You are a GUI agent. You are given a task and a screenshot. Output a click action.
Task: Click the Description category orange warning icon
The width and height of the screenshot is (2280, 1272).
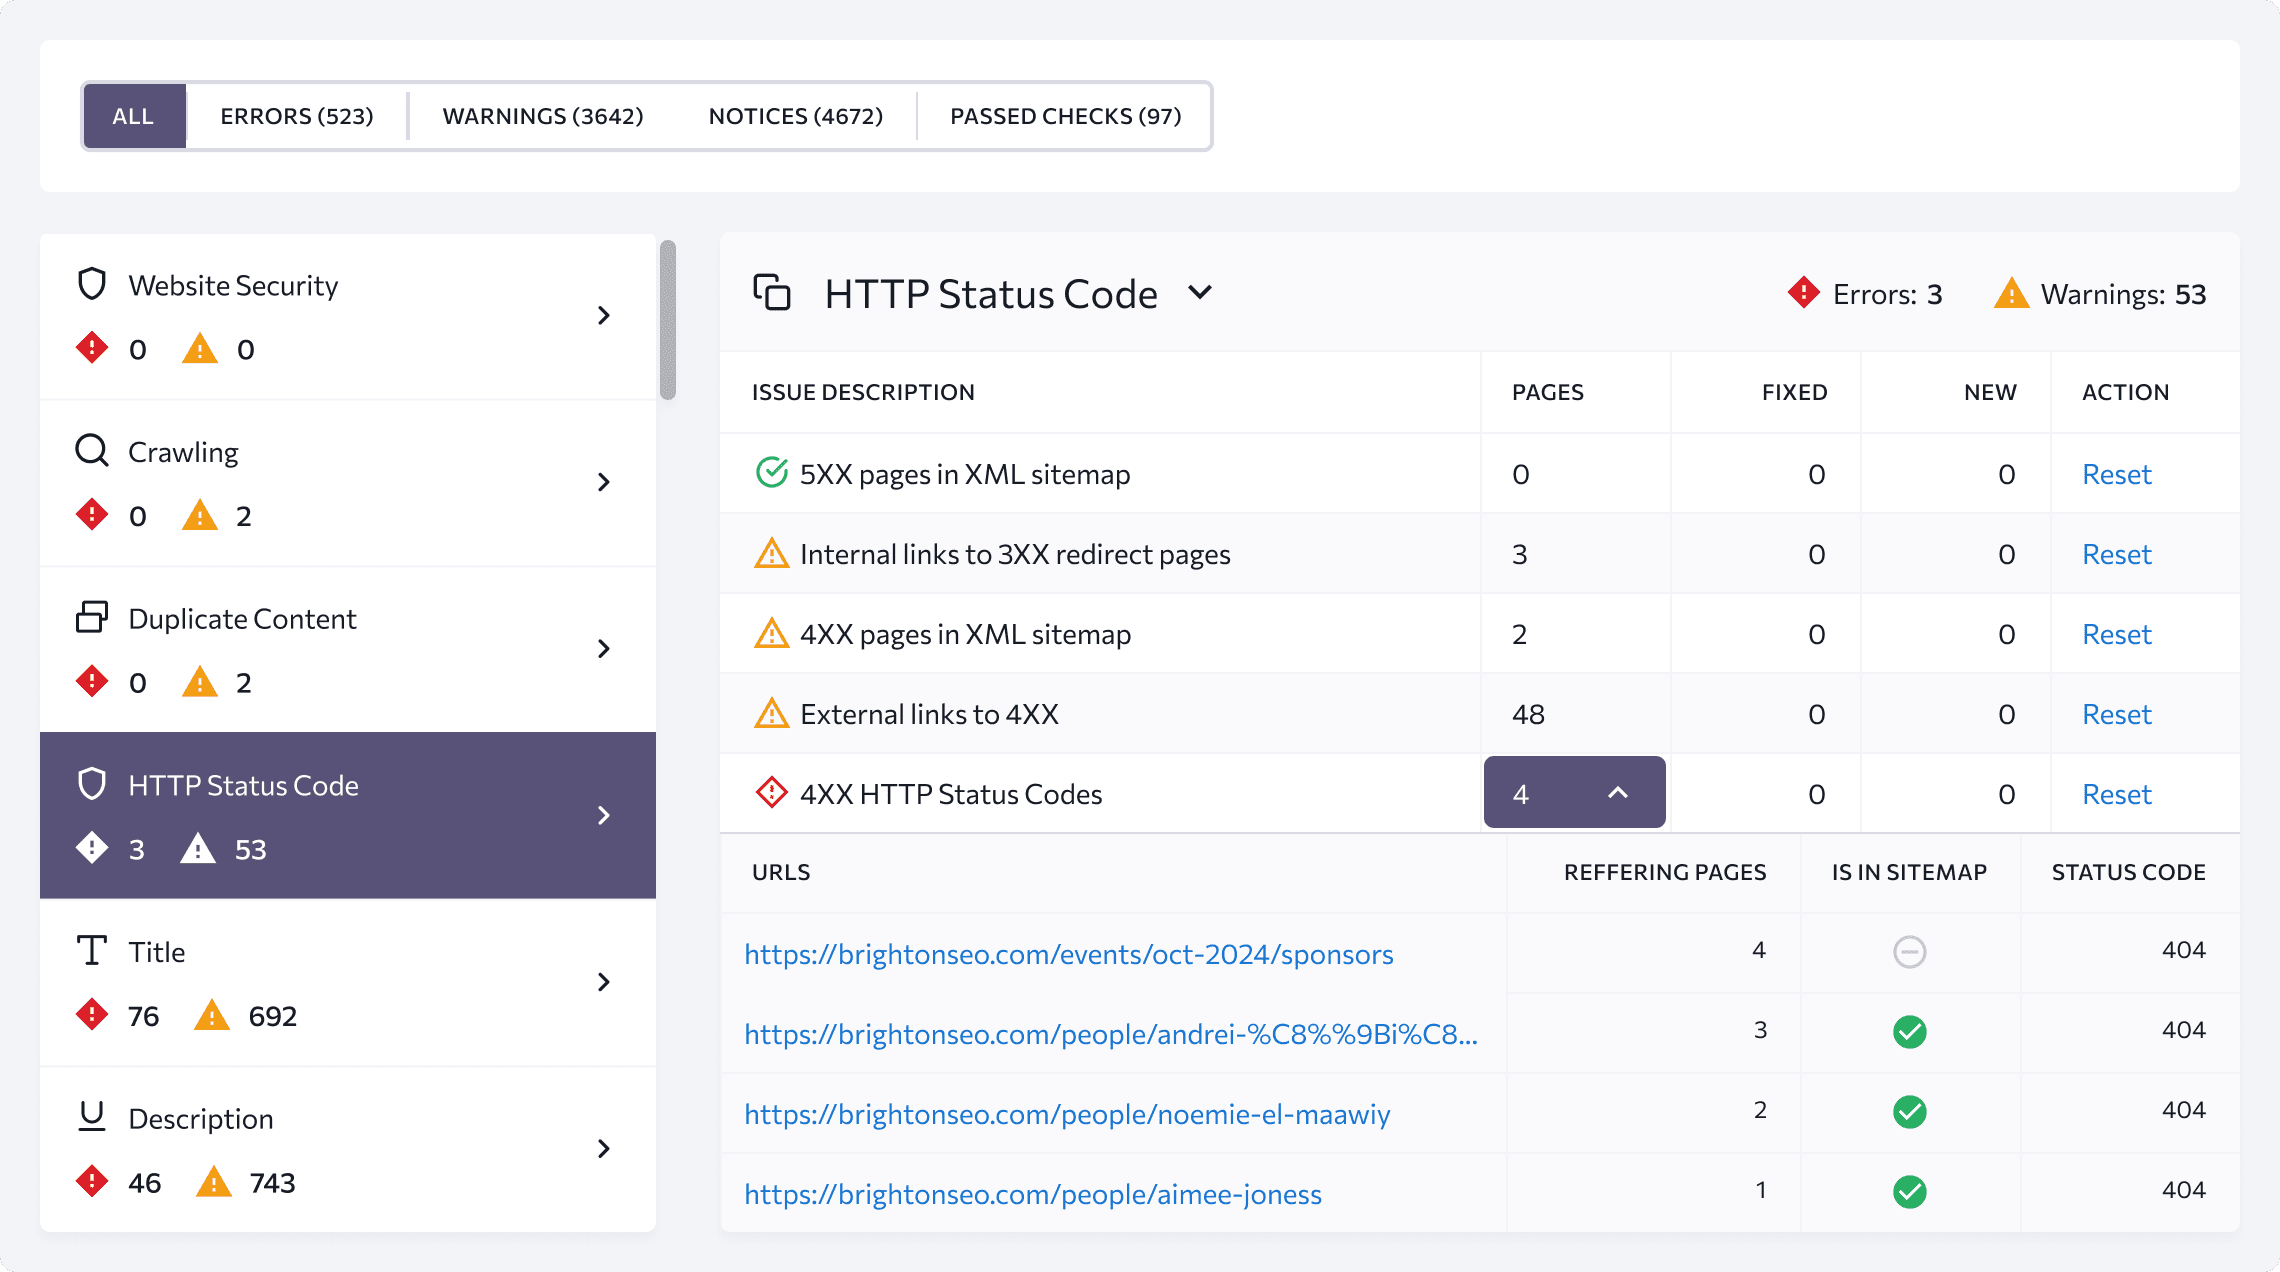[x=213, y=1182]
